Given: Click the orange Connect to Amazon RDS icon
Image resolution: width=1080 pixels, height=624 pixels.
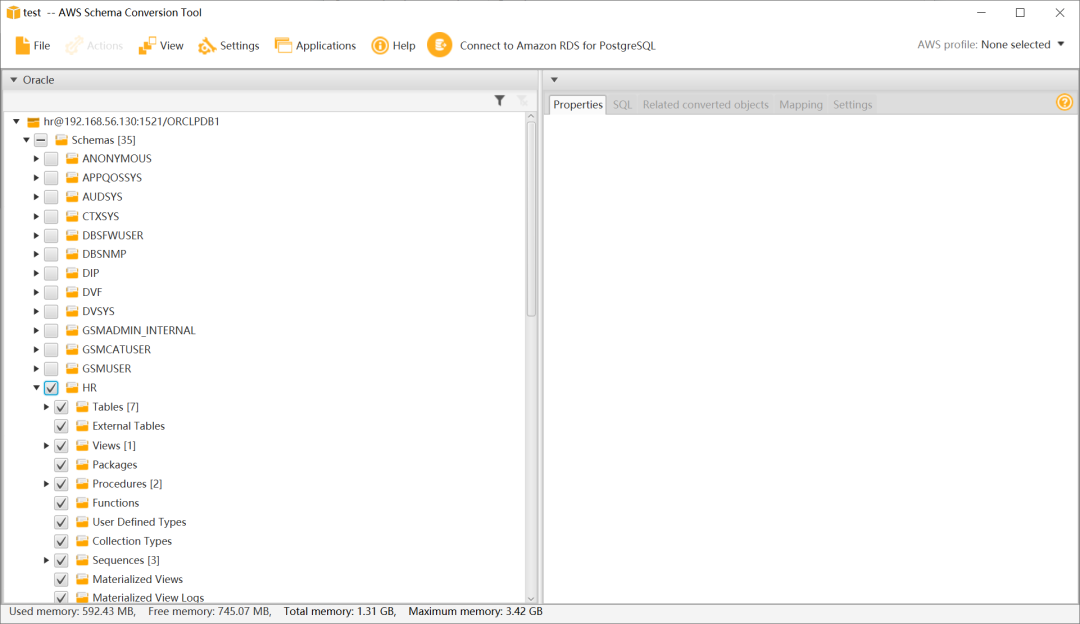Looking at the screenshot, I should 439,45.
